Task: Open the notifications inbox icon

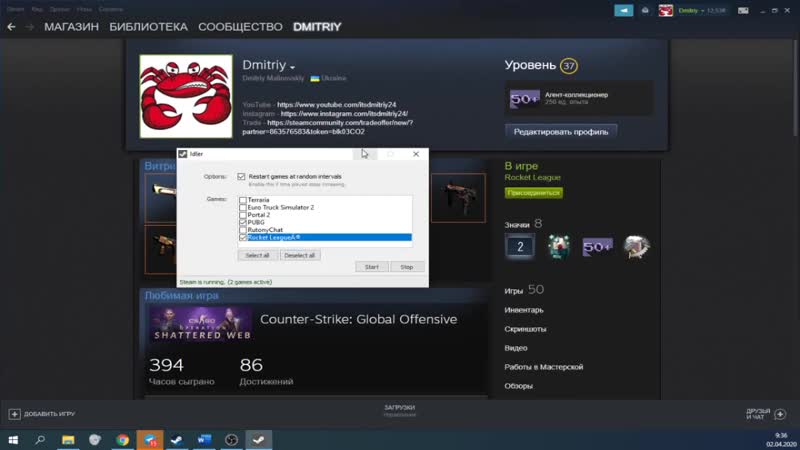Action: [x=645, y=10]
